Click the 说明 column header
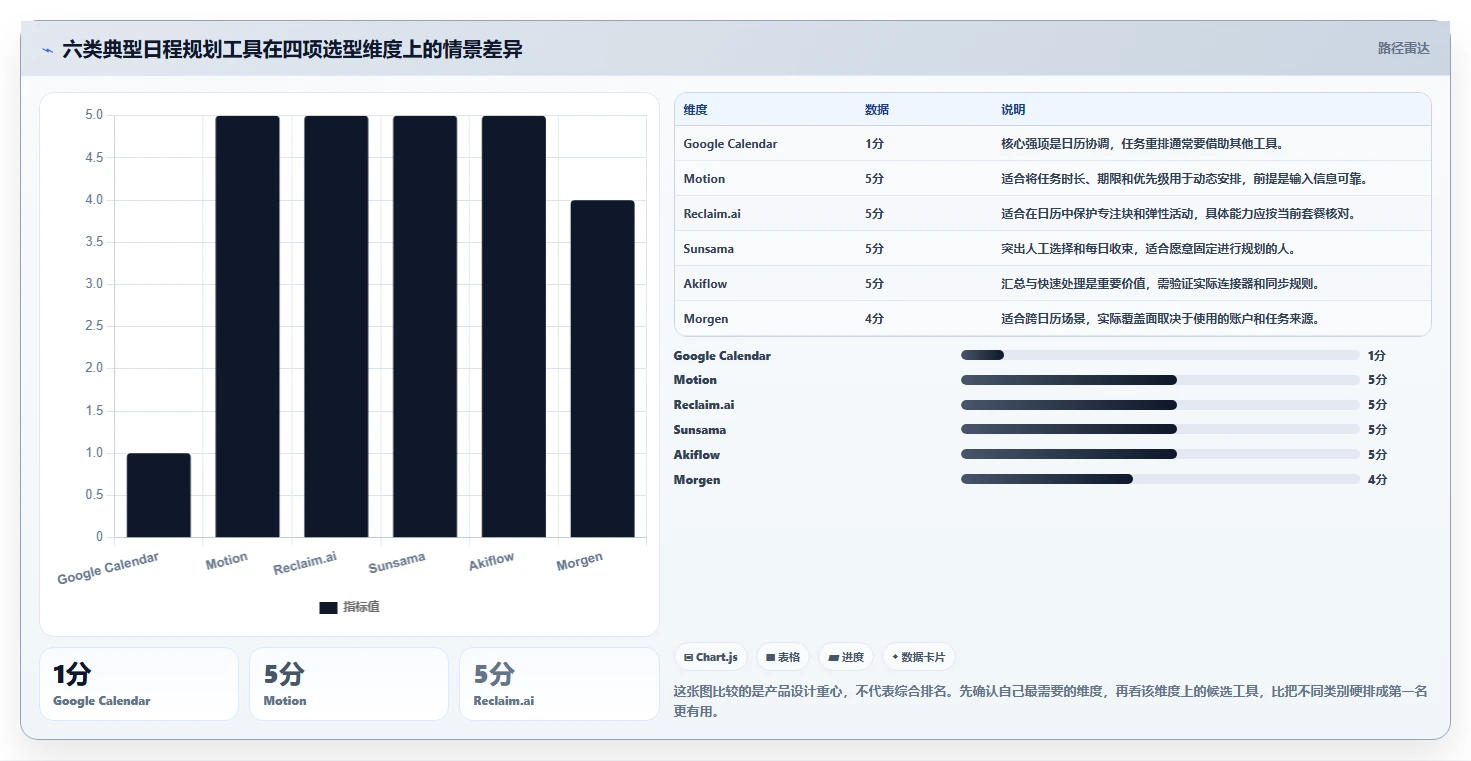Viewport: 1471px width, 761px height. (x=1013, y=109)
